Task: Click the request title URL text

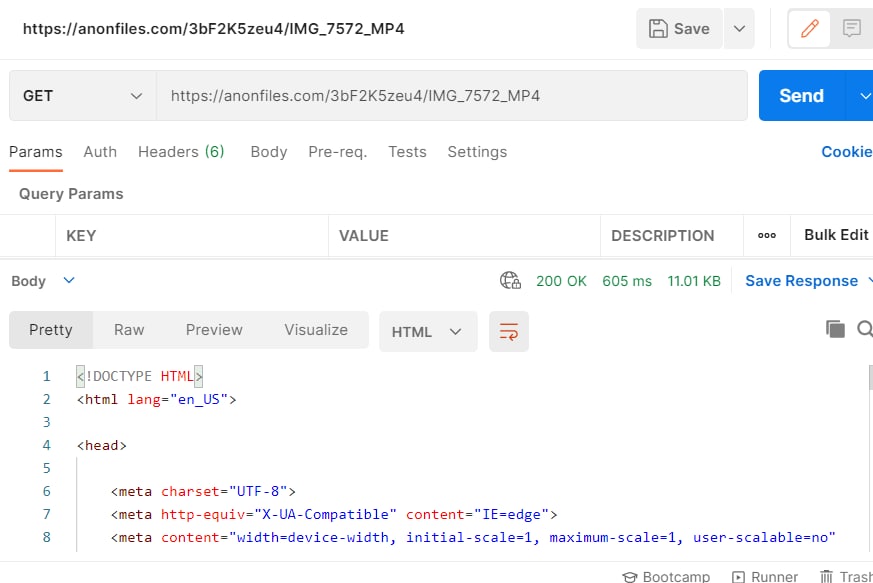Action: [214, 29]
